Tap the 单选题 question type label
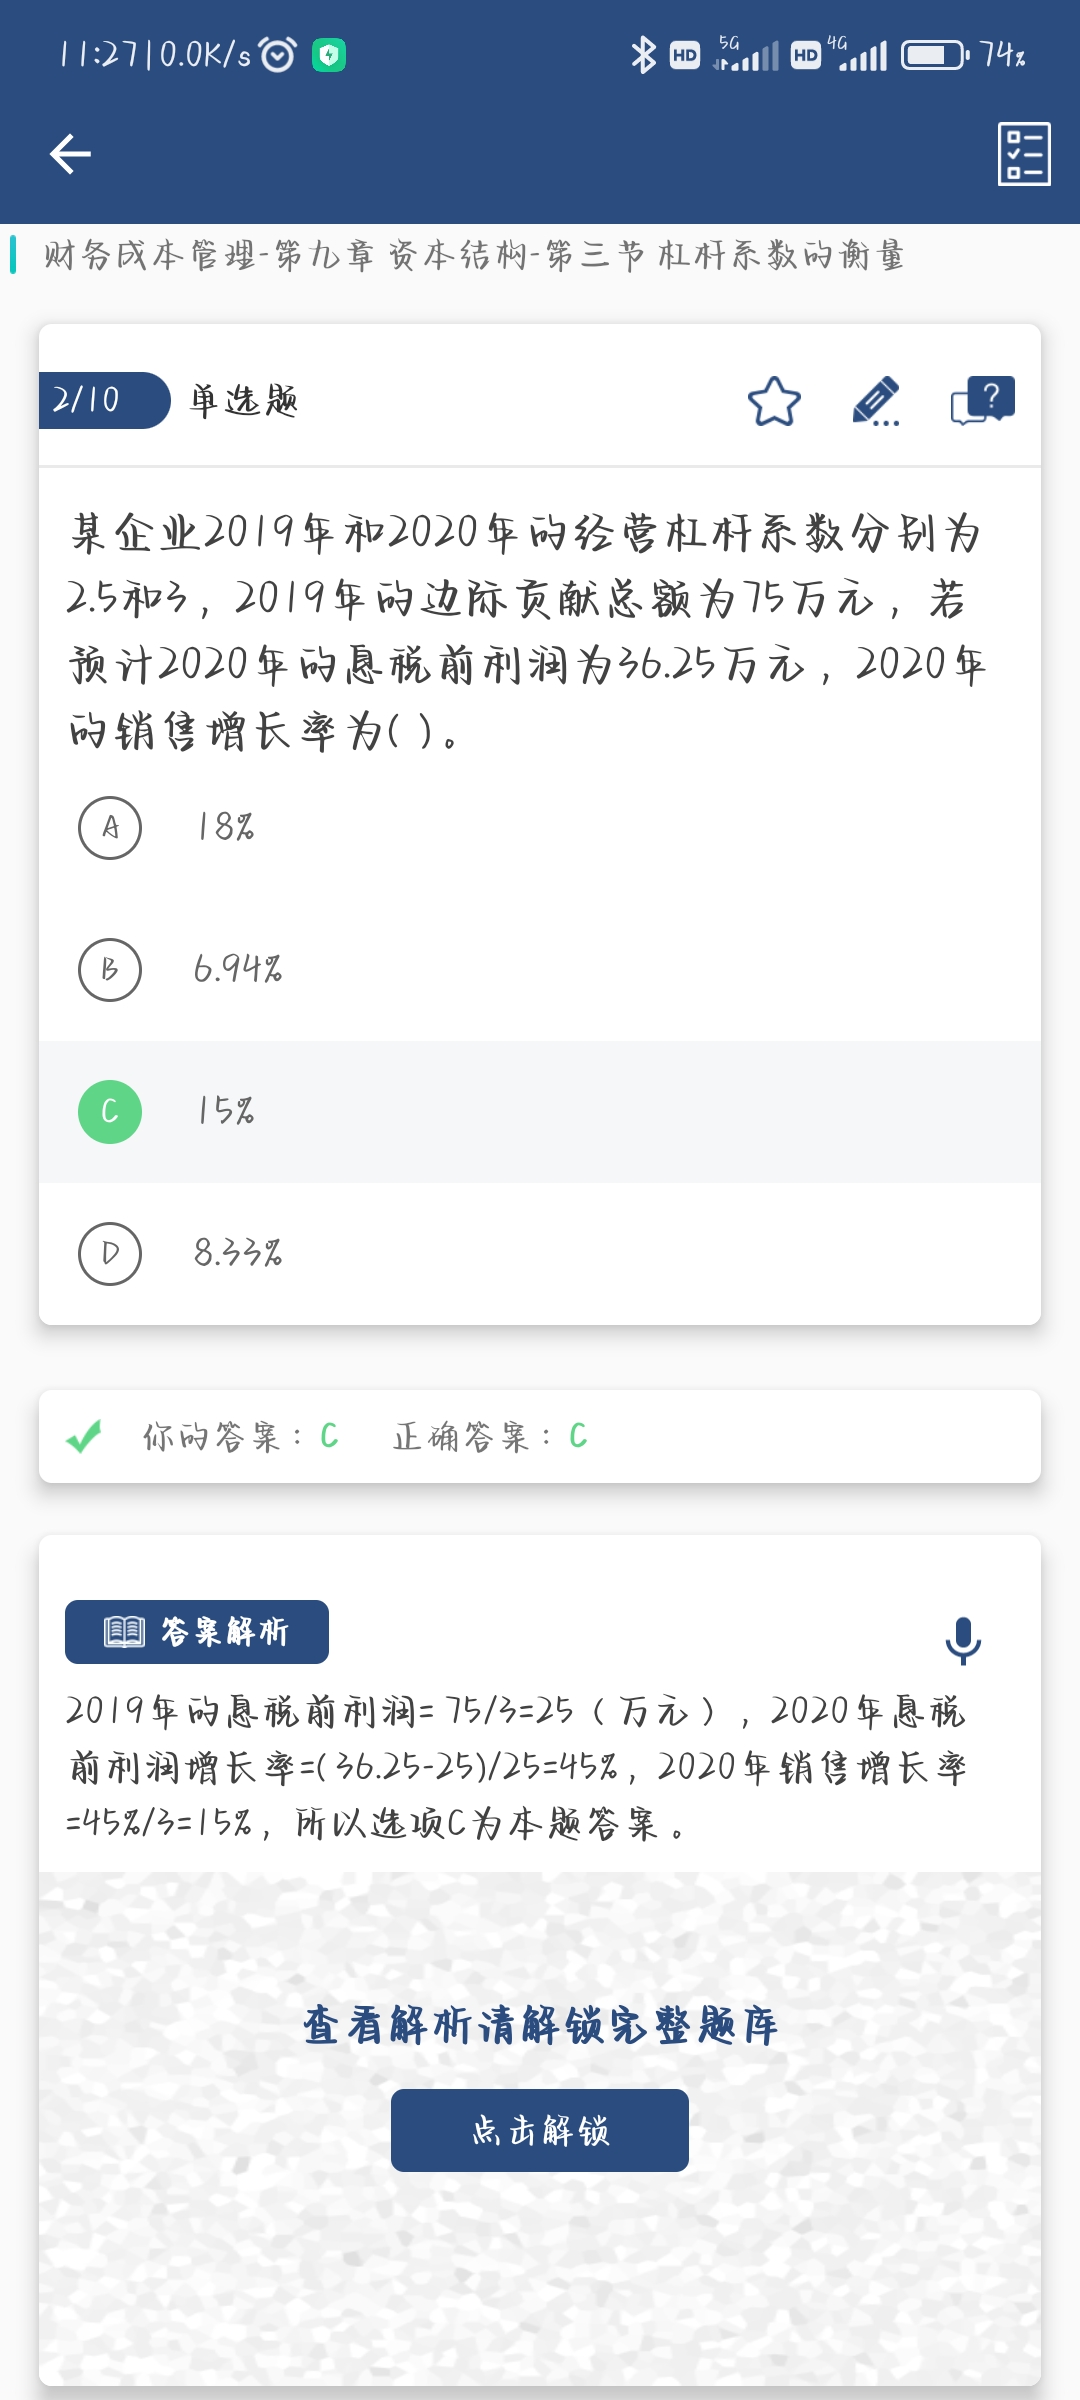Image resolution: width=1080 pixels, height=2400 pixels. (x=244, y=401)
